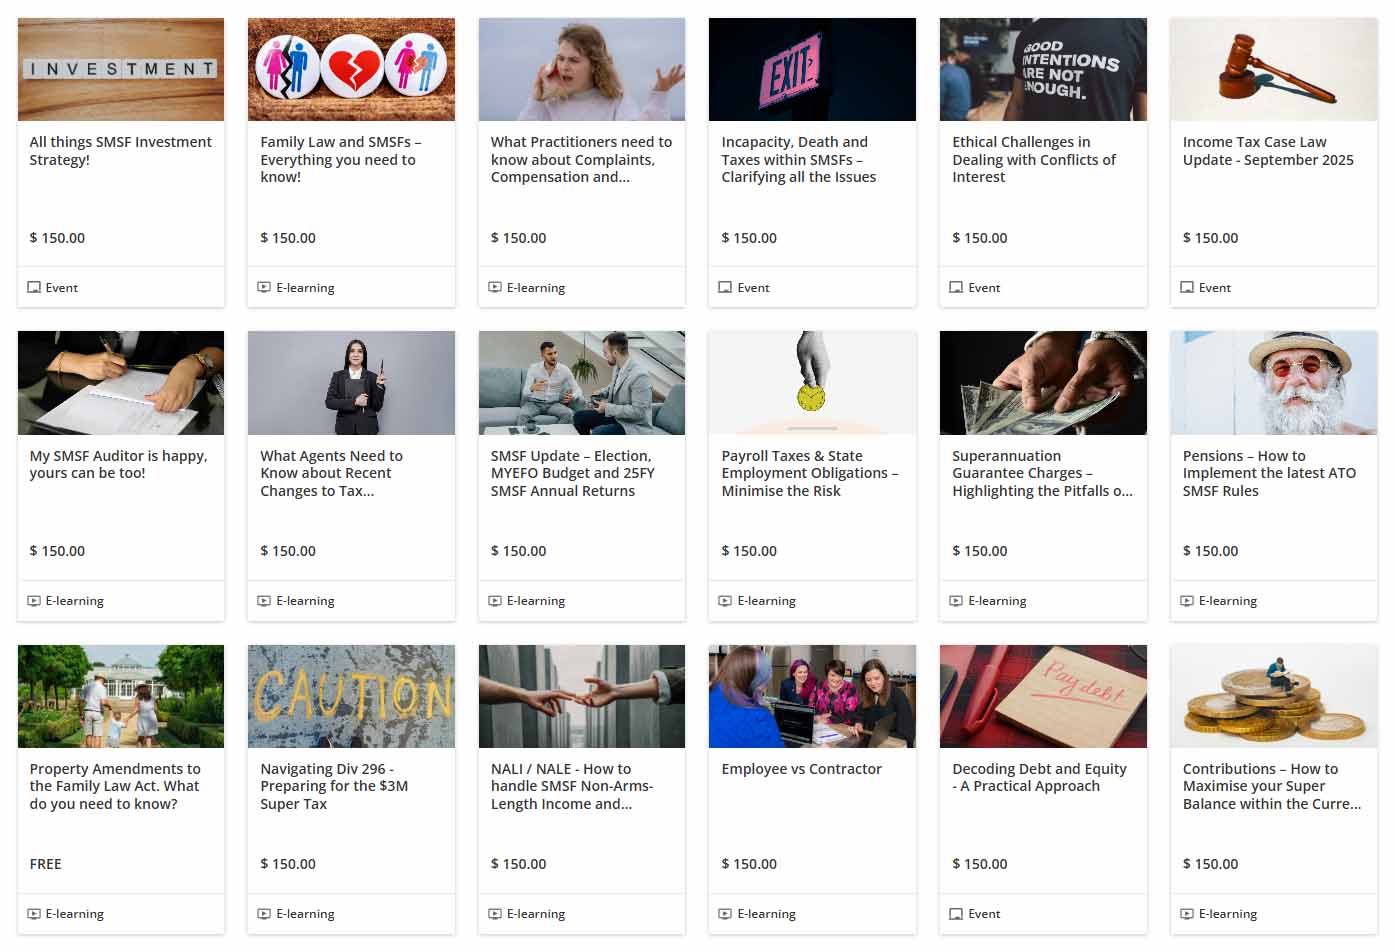Select the CAUTION pavement thumbnail
Viewport: 1395px width, 952px height.
[x=351, y=696]
